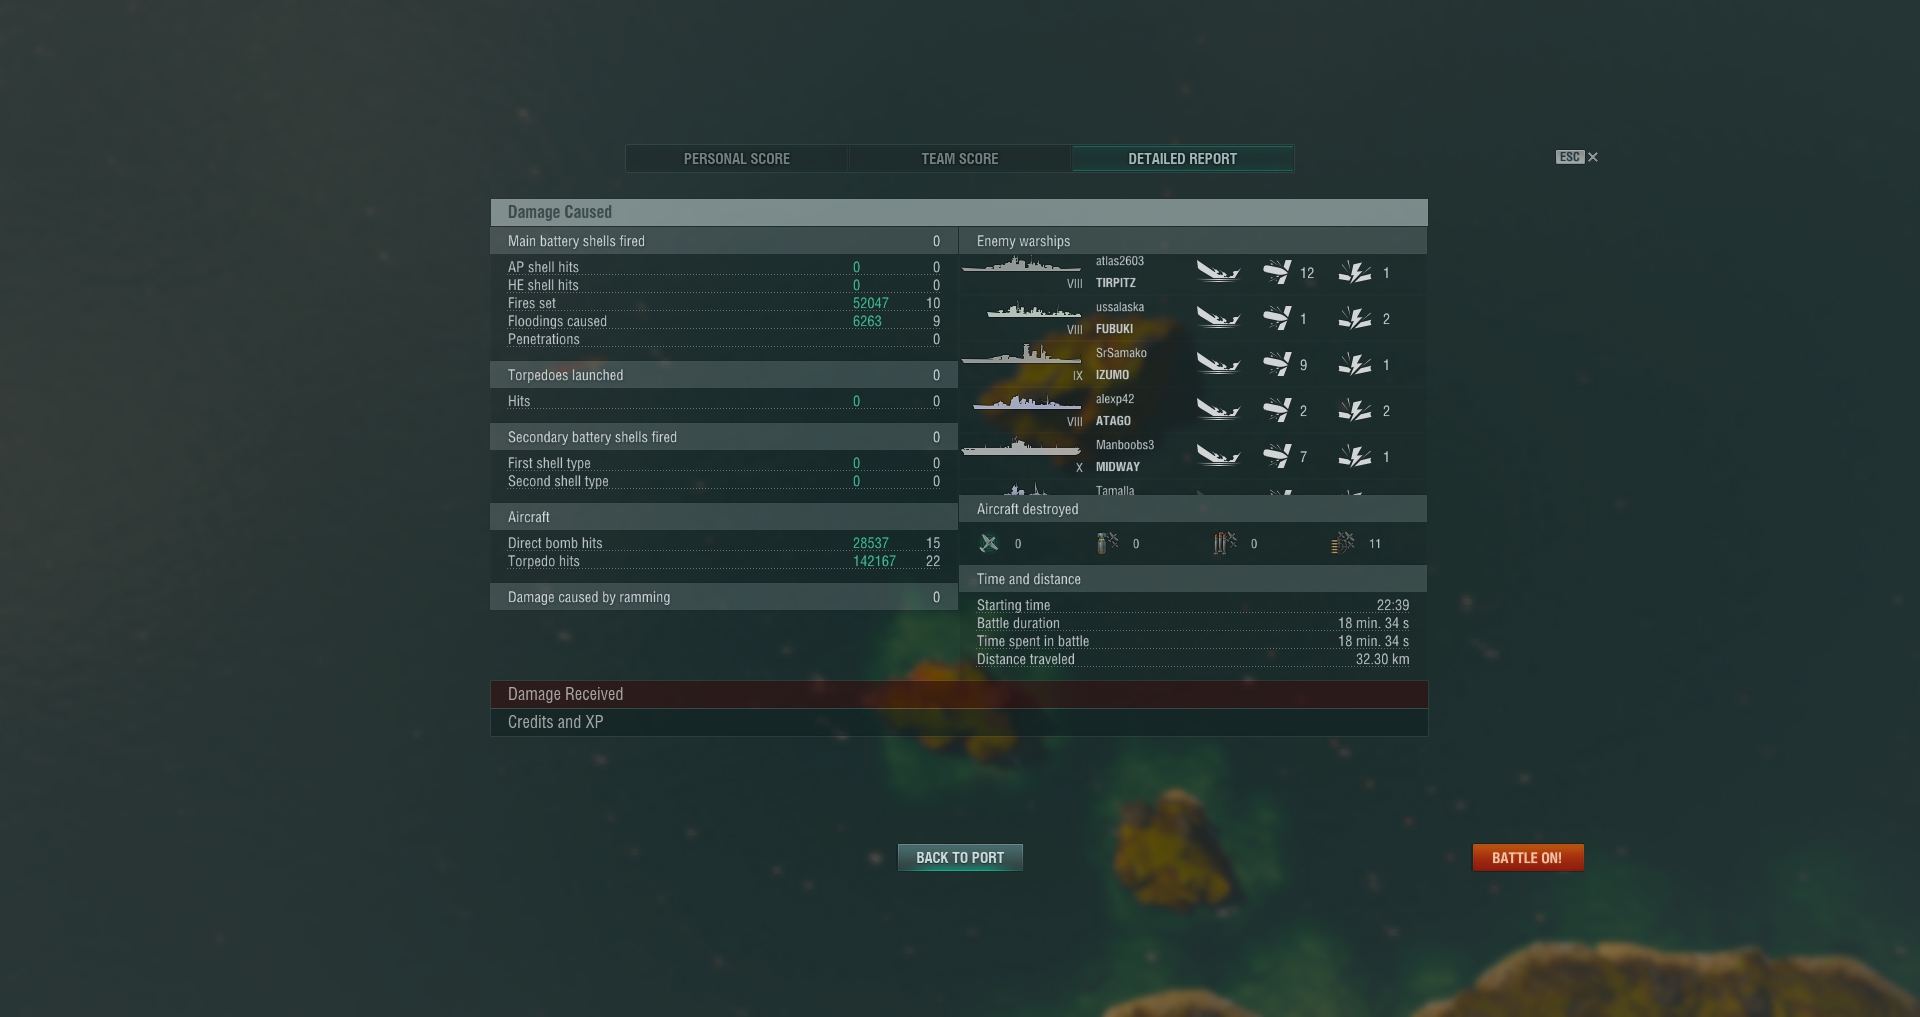Click the fighter aircraft destroyed icon
This screenshot has height=1017, width=1920.
tap(989, 543)
